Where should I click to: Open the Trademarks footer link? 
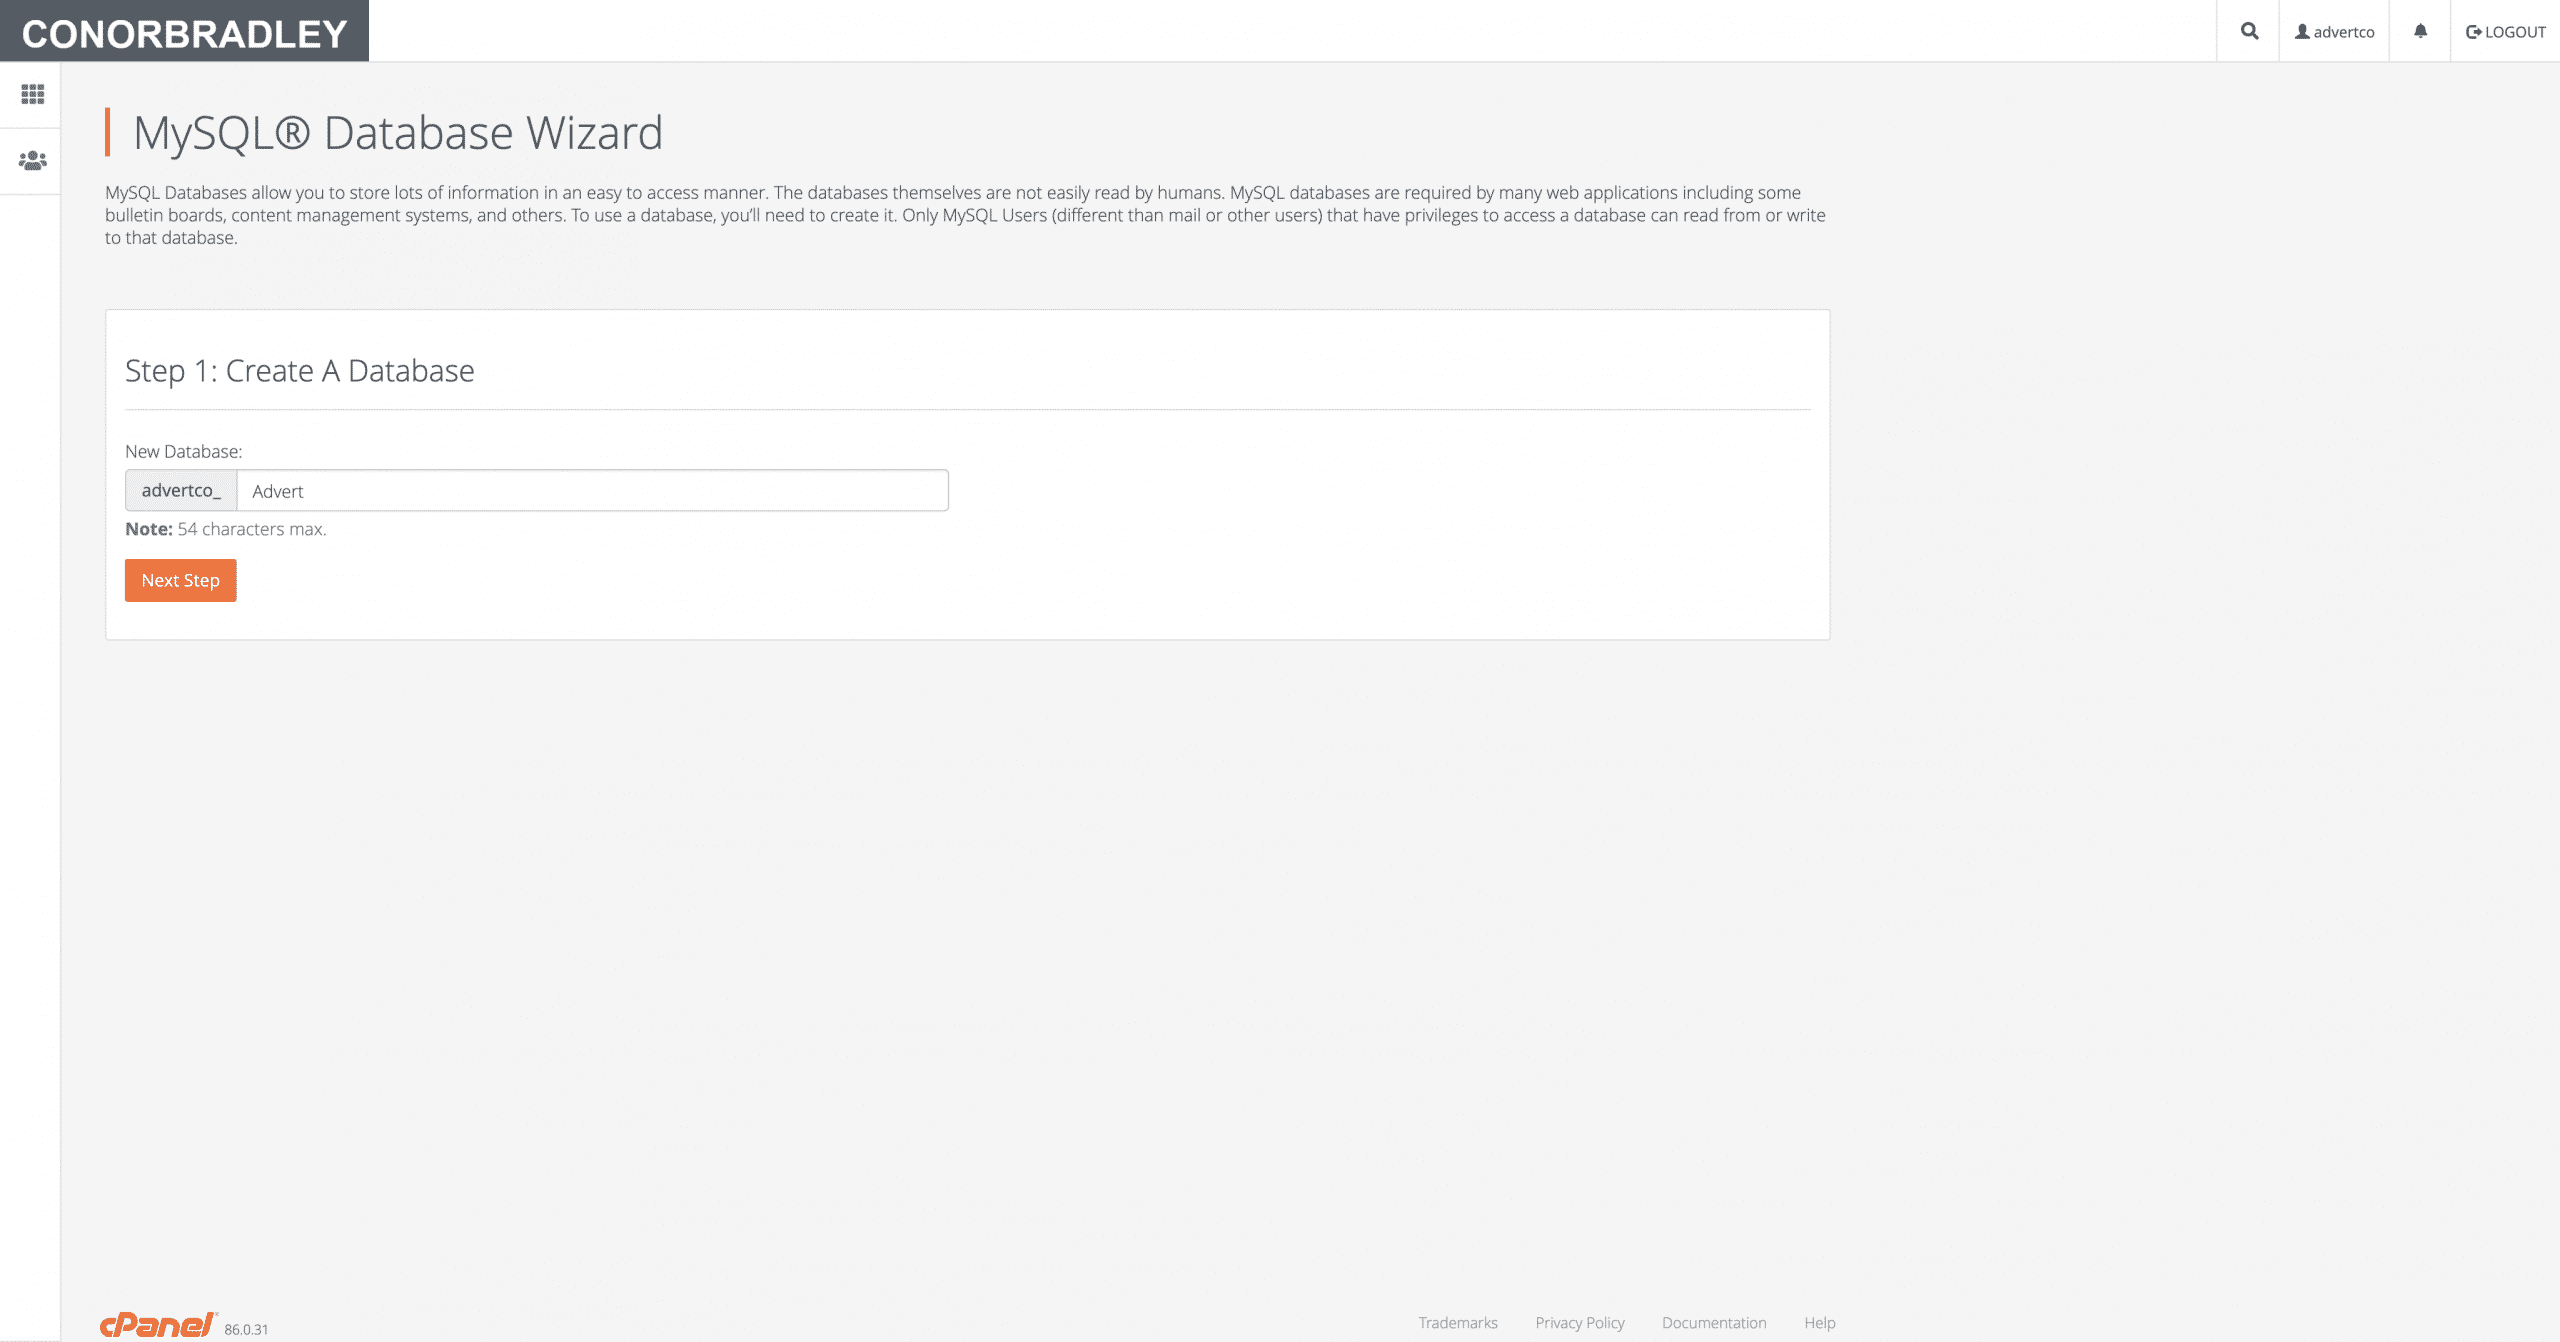[1458, 1322]
